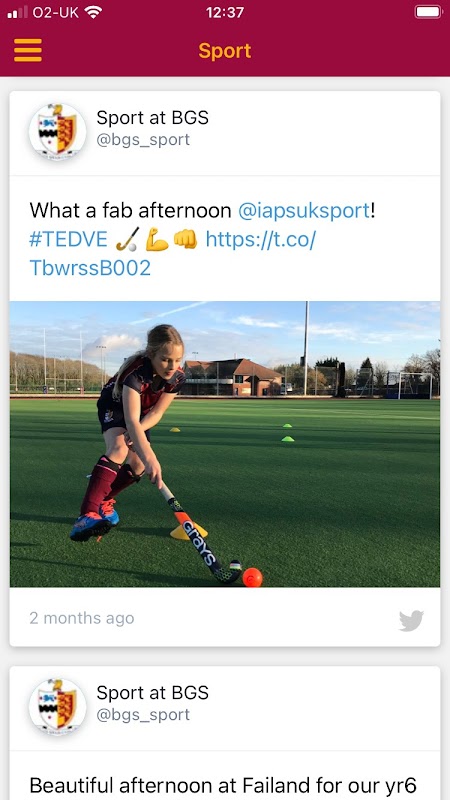The width and height of the screenshot is (450, 800).
Task: Tap the cellular signal bars icon
Action: point(17,12)
